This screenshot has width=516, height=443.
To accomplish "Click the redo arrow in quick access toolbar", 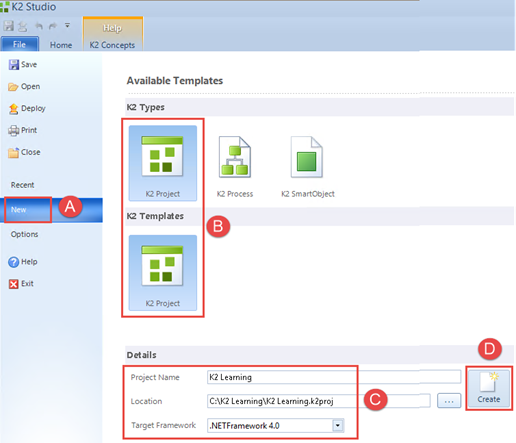I will pyautogui.click(x=53, y=26).
